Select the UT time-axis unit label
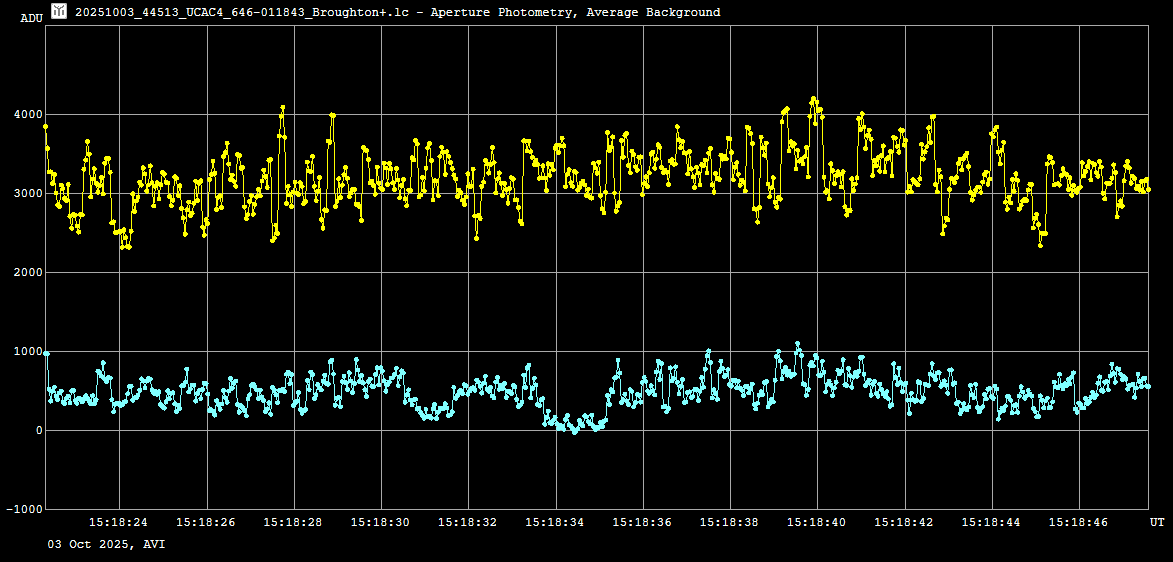This screenshot has height=562, width=1173. [x=1156, y=522]
